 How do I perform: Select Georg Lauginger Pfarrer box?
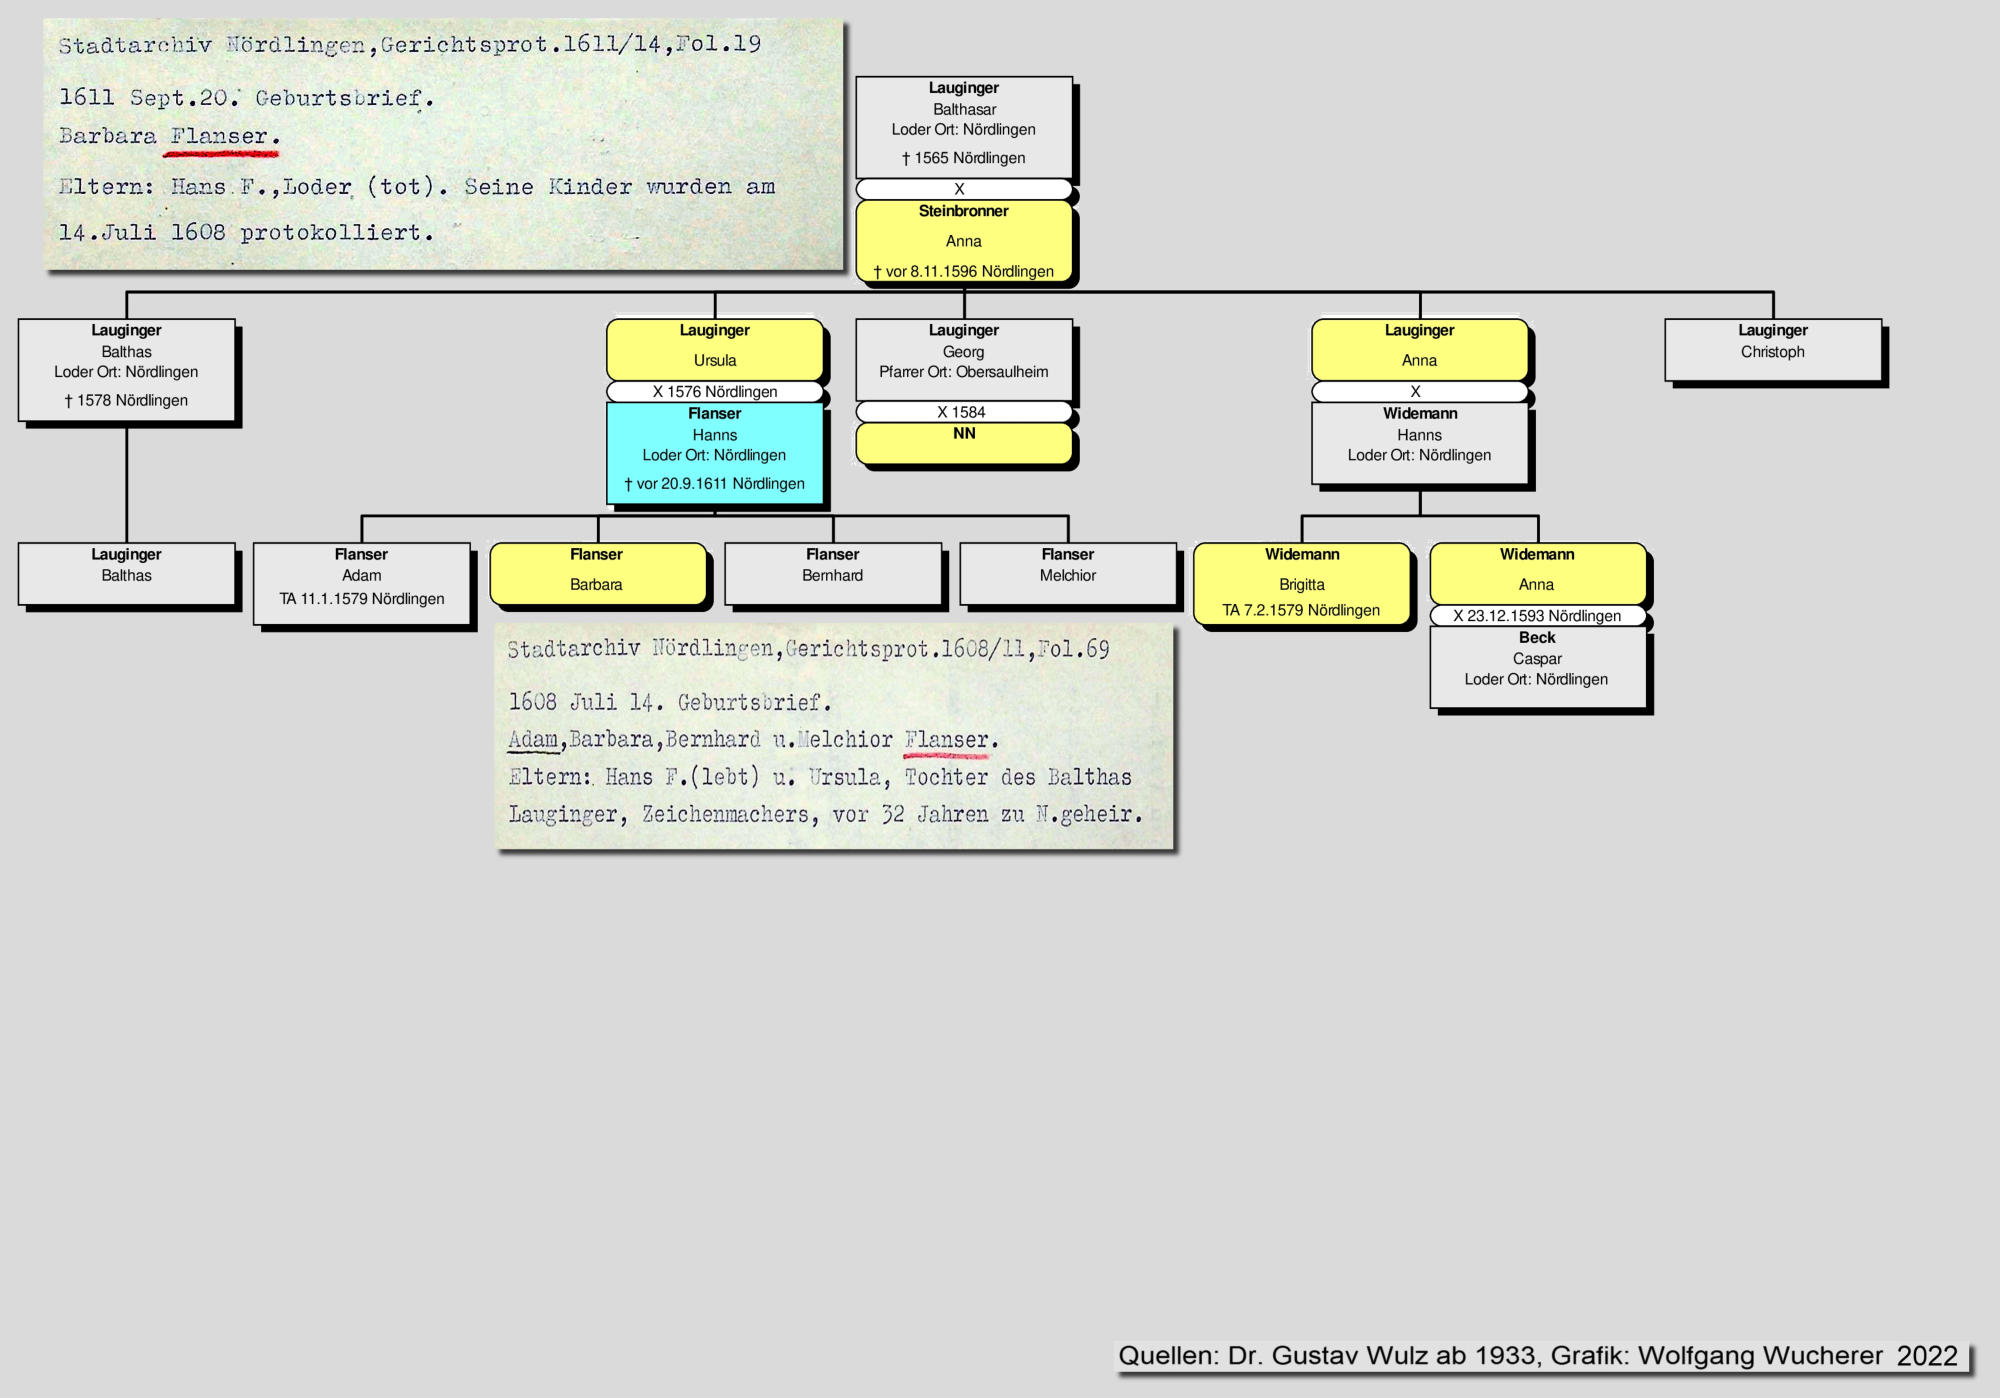point(963,358)
